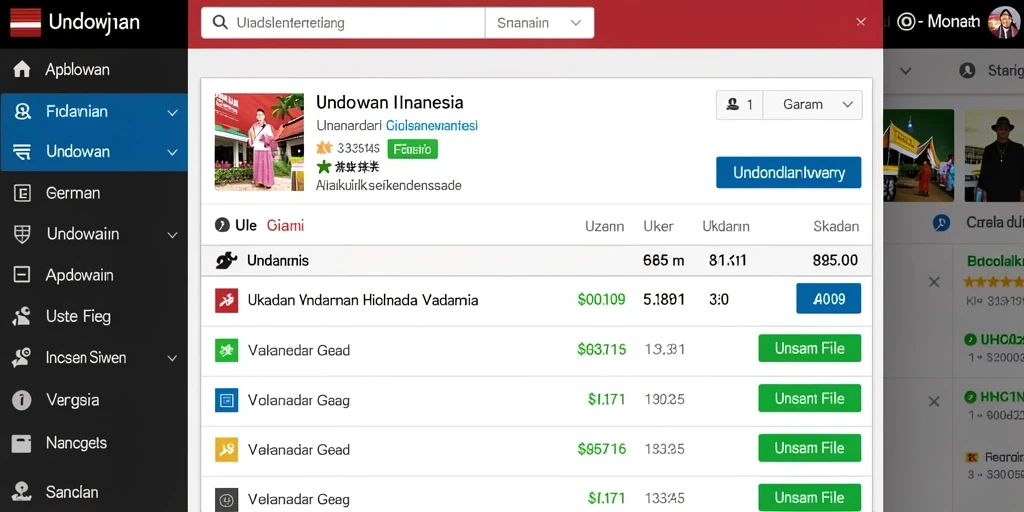The width and height of the screenshot is (1024, 512).
Task: Click the Incsen Siwen sidebar icon
Action: tap(22, 357)
